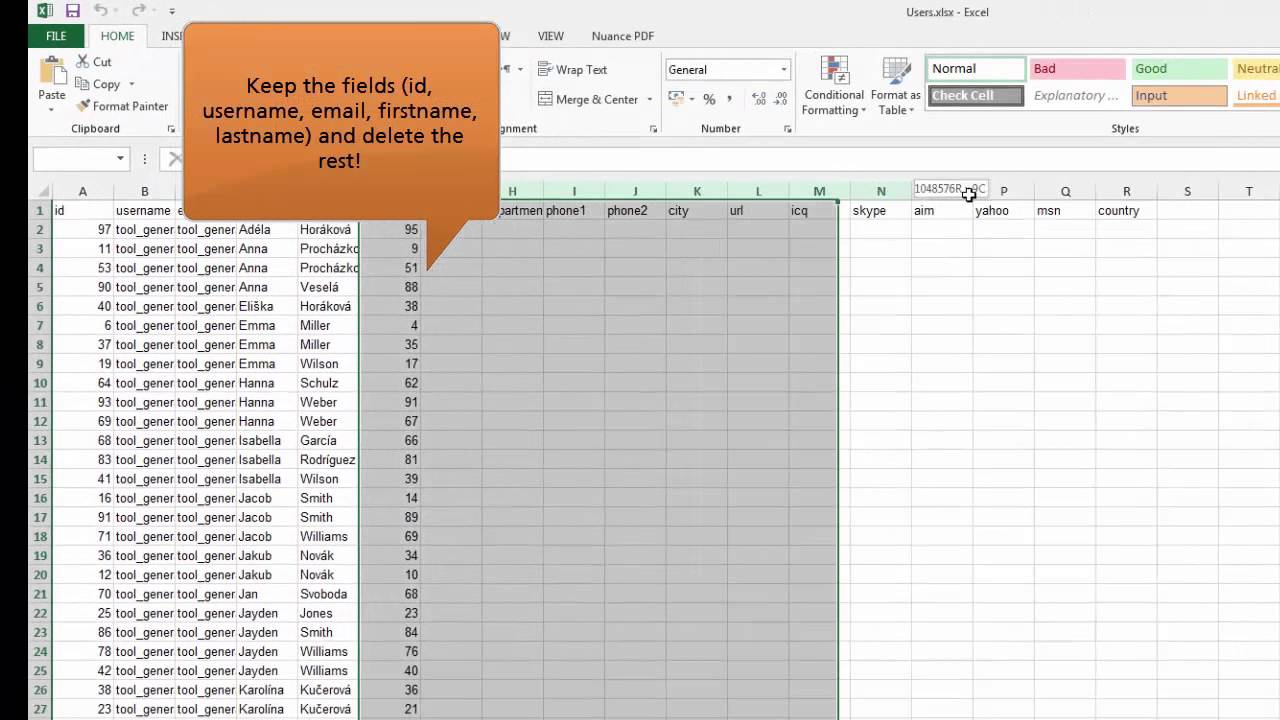Apply the Input cell style
This screenshot has height=720, width=1280.
coord(1180,96)
